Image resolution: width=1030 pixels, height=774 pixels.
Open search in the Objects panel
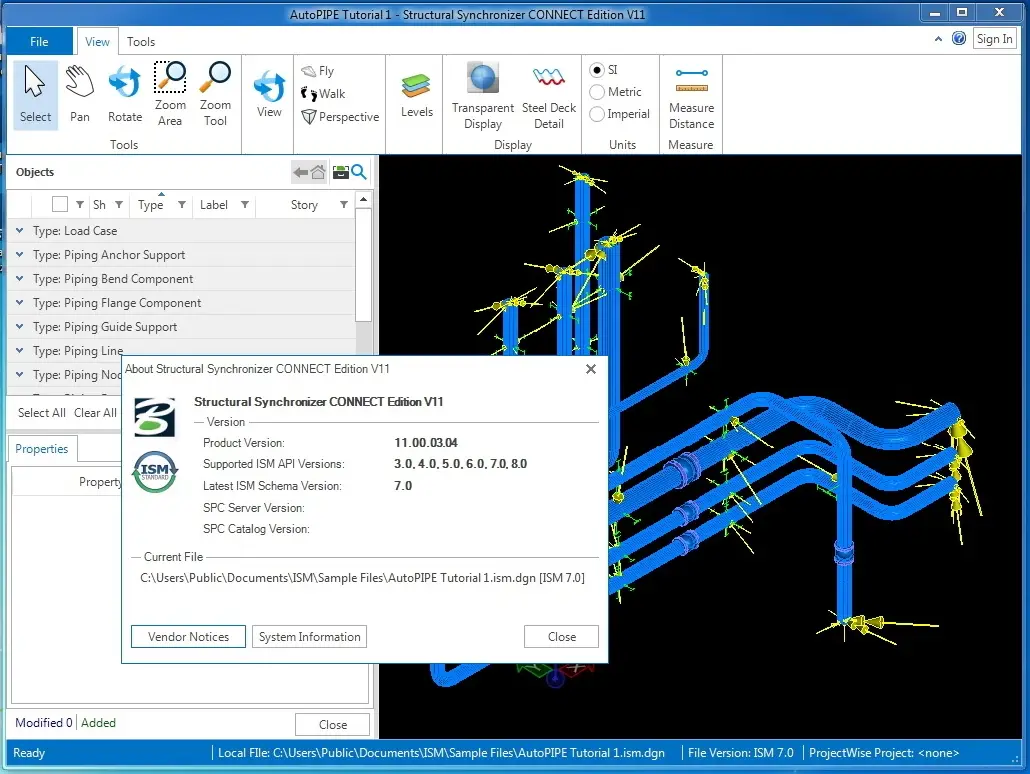click(359, 172)
